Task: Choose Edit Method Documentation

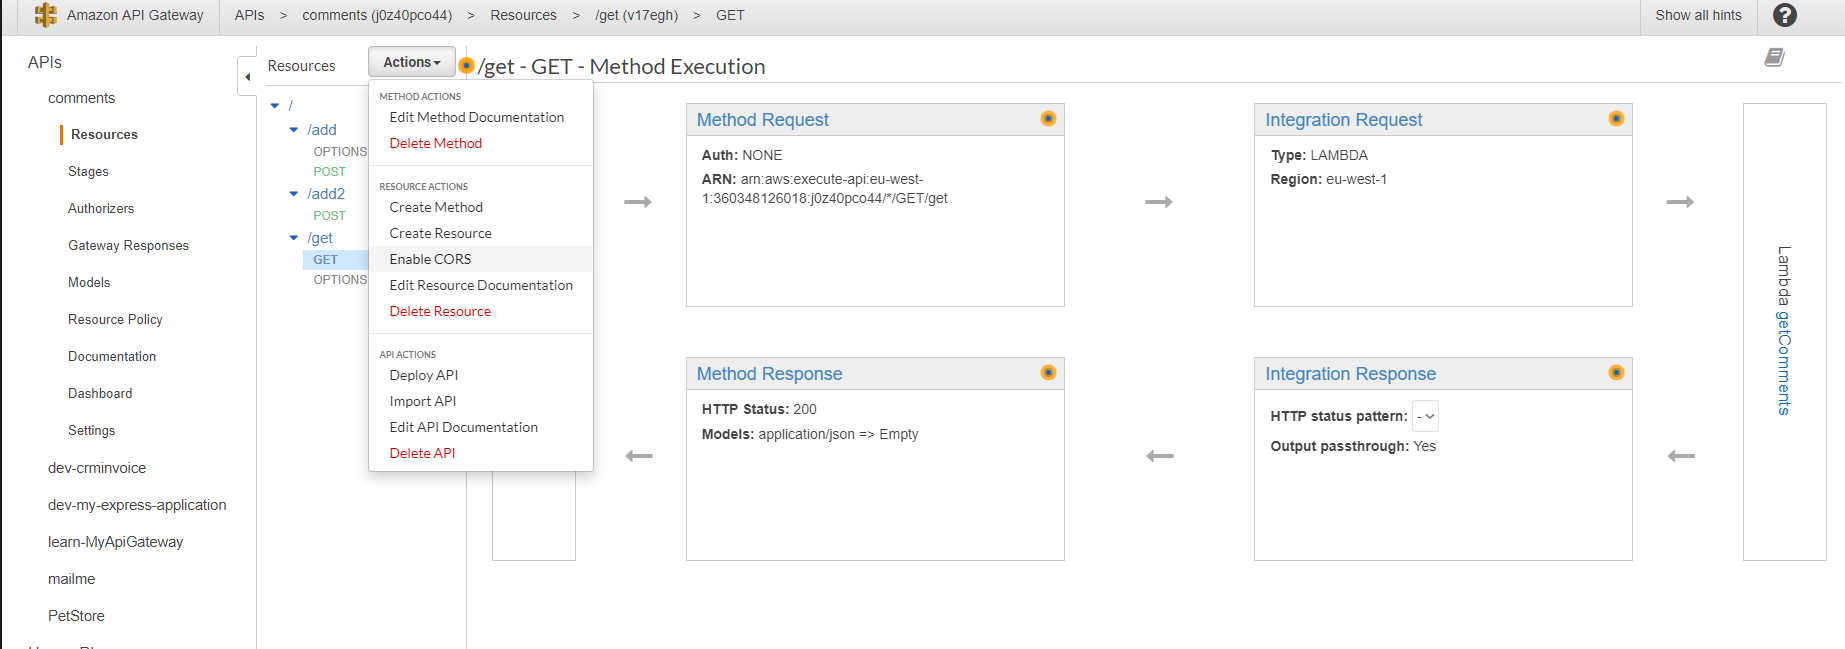Action: (481, 117)
